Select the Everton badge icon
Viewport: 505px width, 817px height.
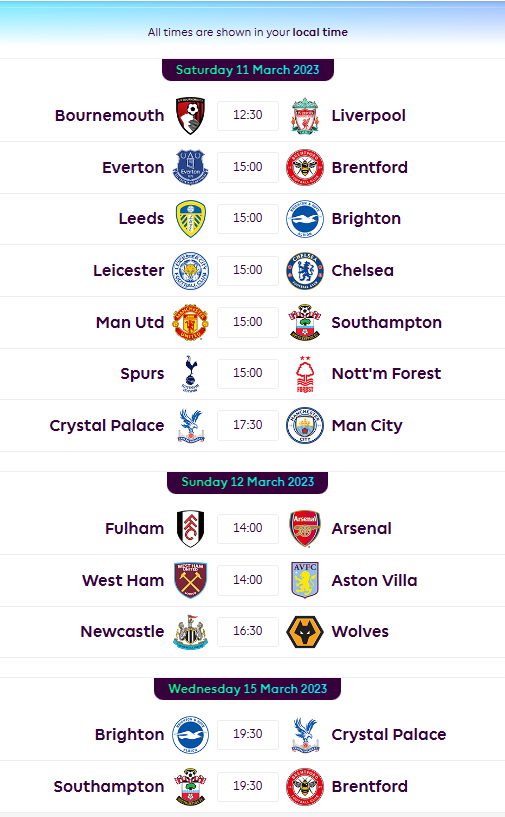(190, 167)
